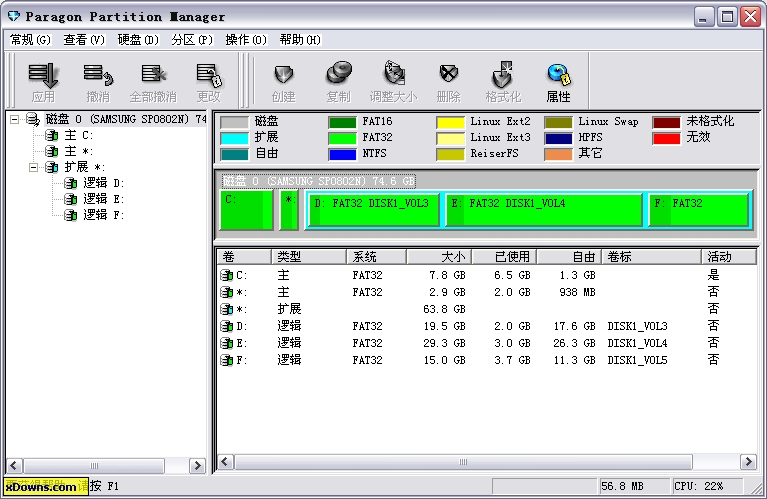The height and width of the screenshot is (499, 767).
Task: Click the volume icon of row F: in table
Action: pyautogui.click(x=226, y=361)
